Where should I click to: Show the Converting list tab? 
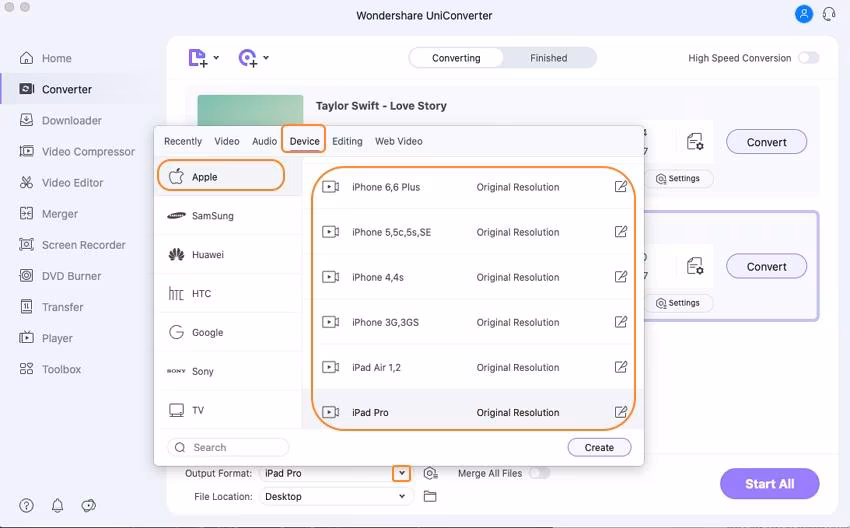tap(456, 58)
